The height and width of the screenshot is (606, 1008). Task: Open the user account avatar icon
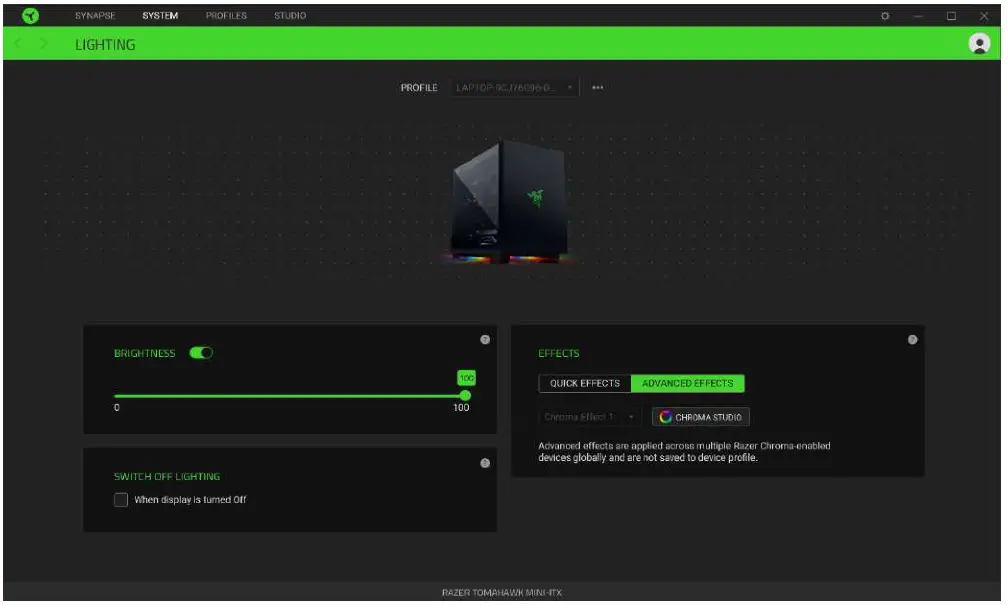(x=980, y=44)
